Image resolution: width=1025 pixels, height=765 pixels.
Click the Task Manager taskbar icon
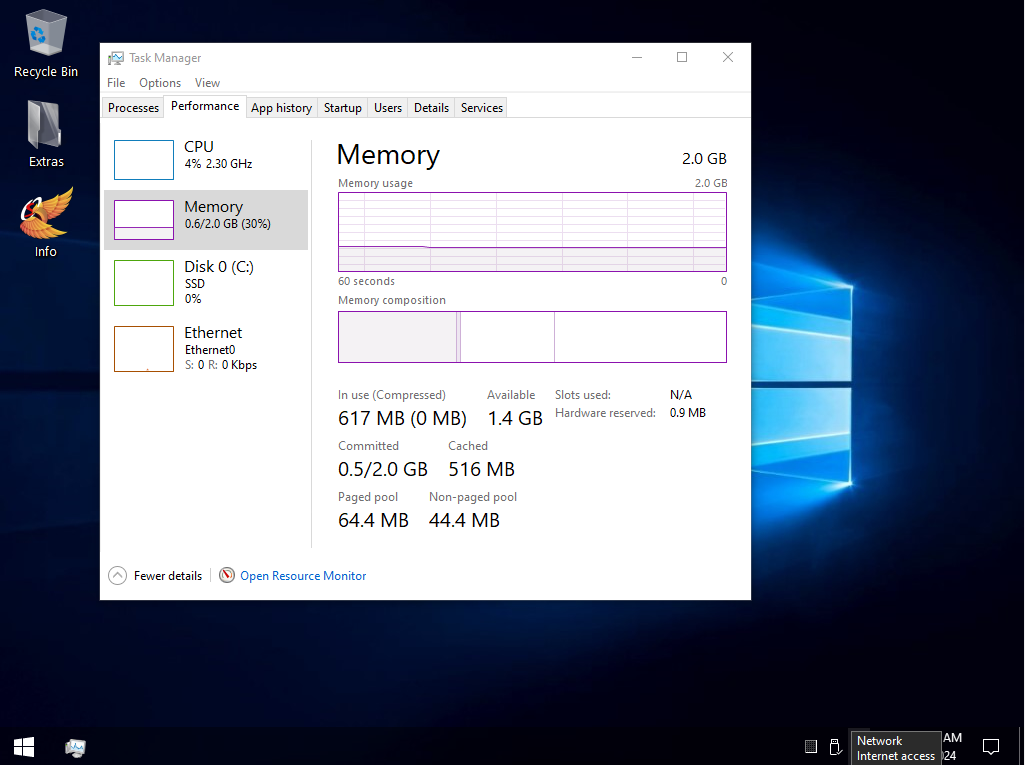[x=75, y=746]
